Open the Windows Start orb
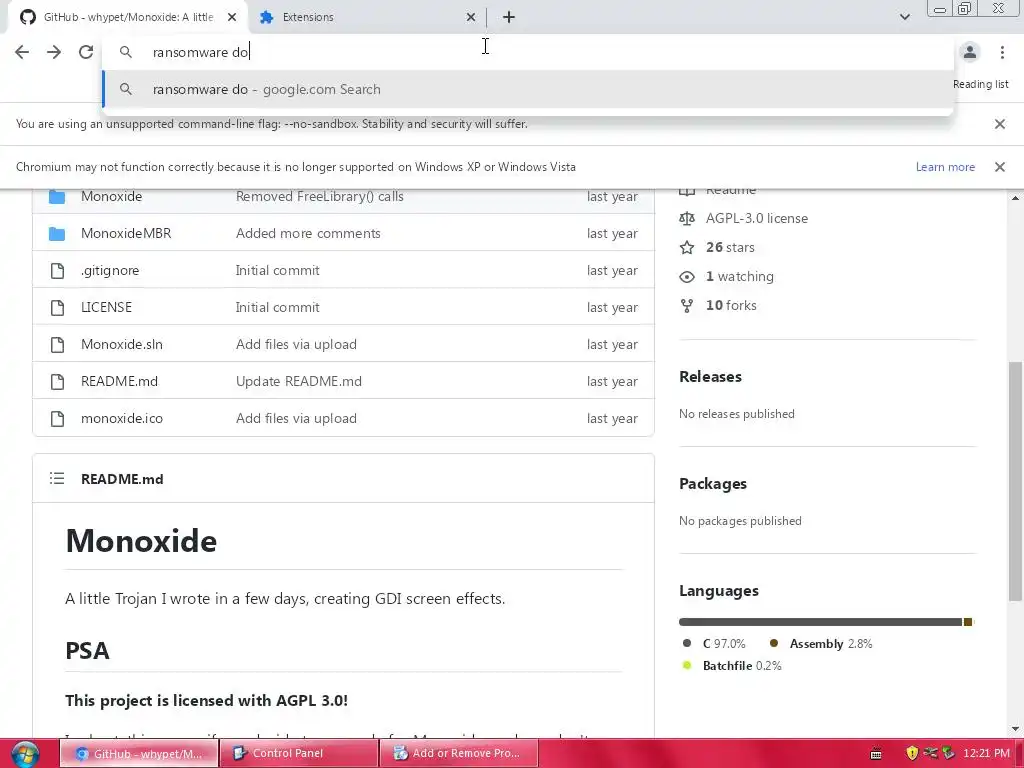This screenshot has width=1024, height=768. point(25,754)
